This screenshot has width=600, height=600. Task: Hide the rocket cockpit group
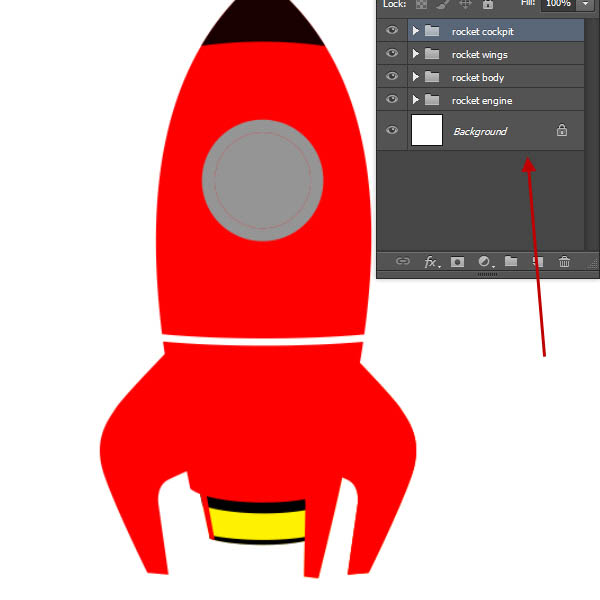(x=392, y=31)
